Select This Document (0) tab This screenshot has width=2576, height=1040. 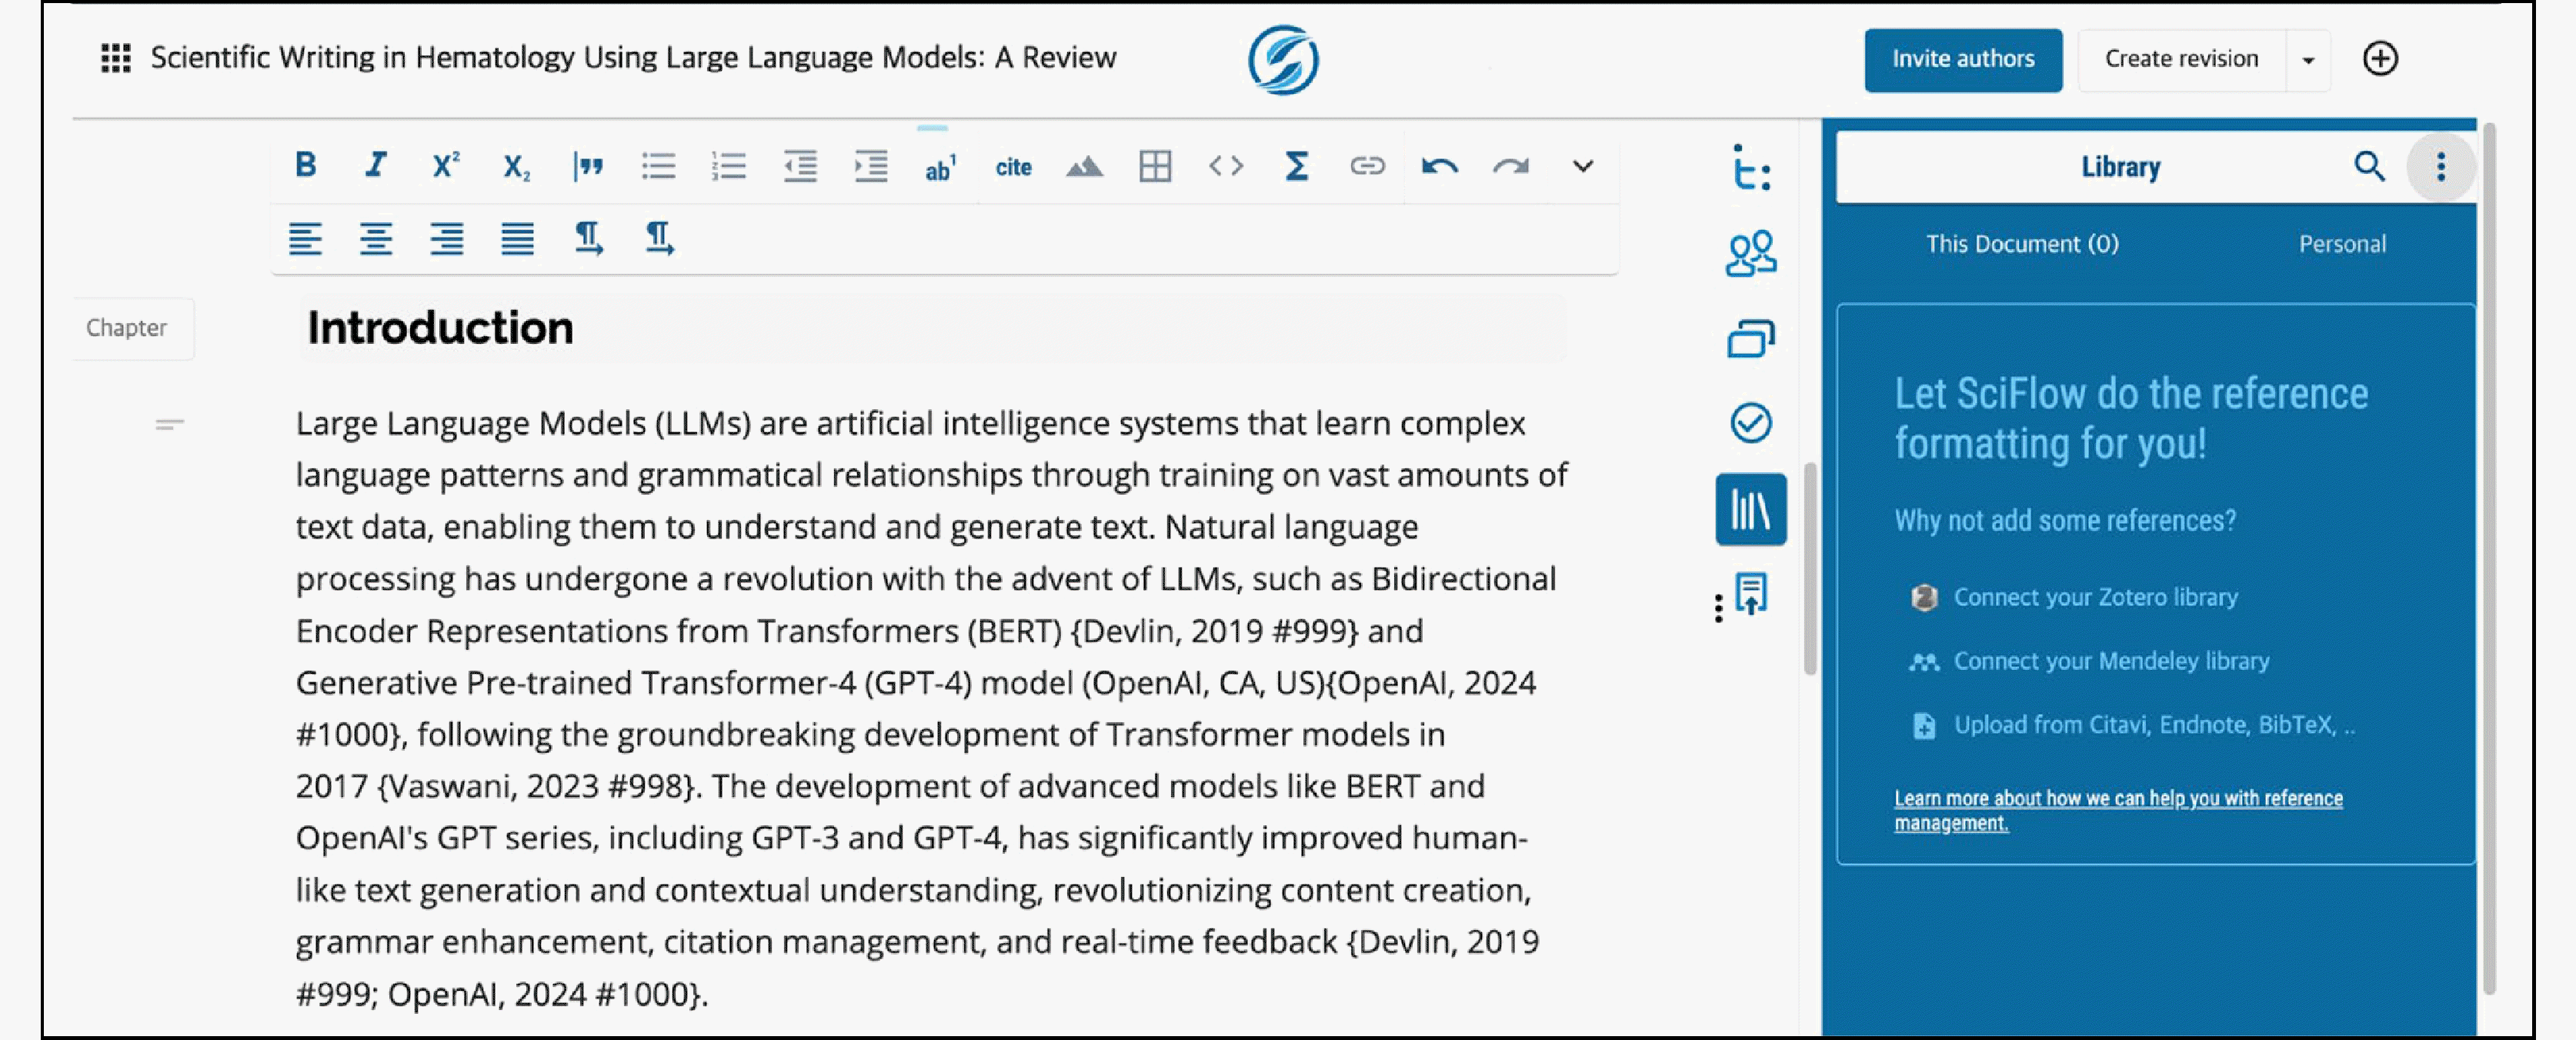pos(2021,244)
